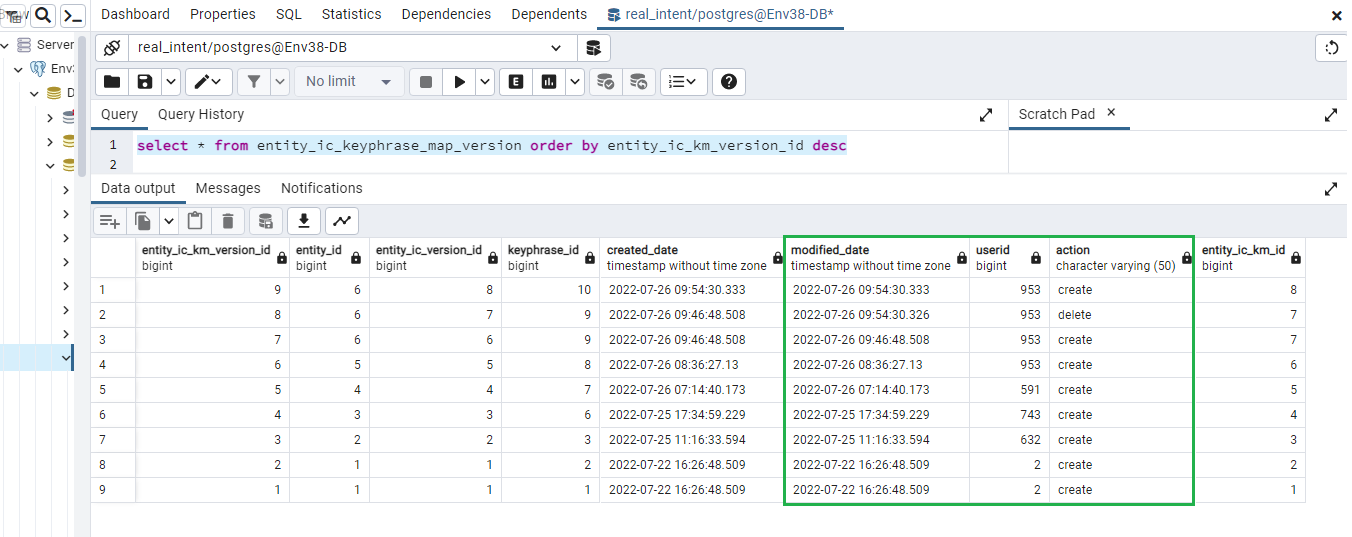Save the query using the floppy disk icon
Screen dimensions: 1352x537
(x=145, y=82)
